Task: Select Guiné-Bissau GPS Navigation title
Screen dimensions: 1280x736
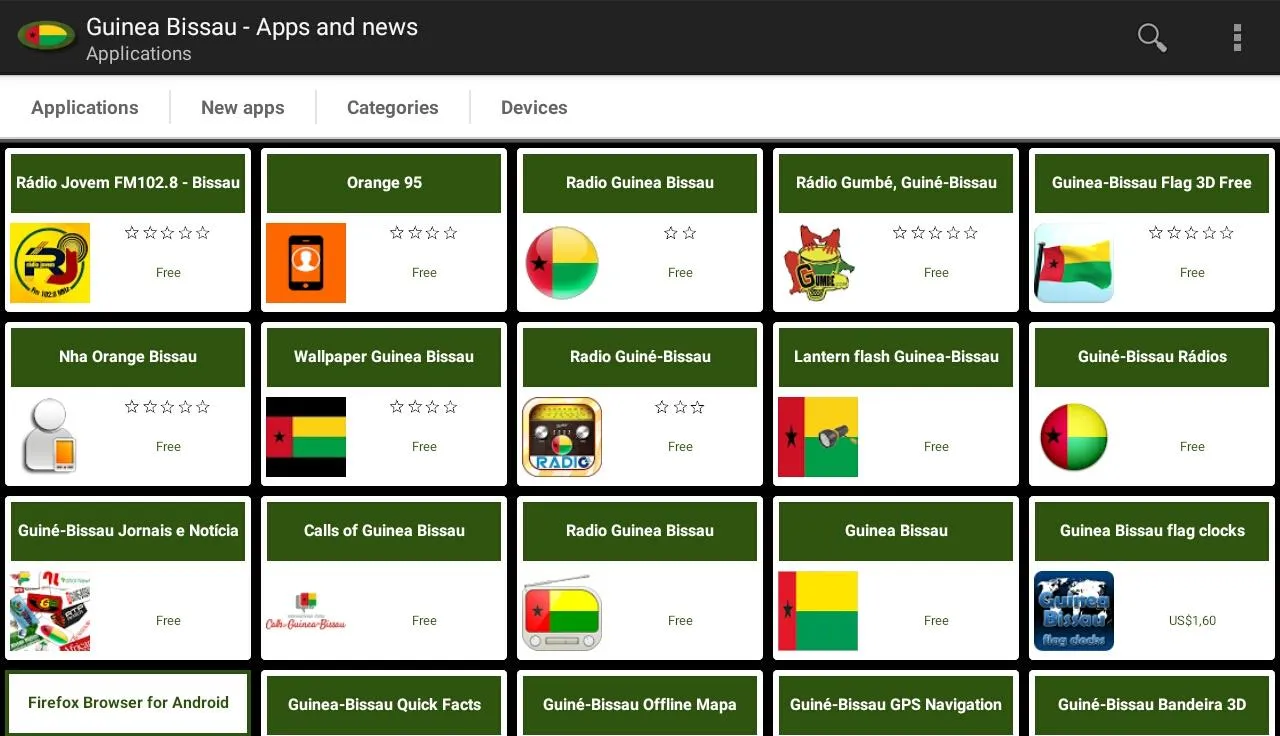Action: tap(896, 705)
